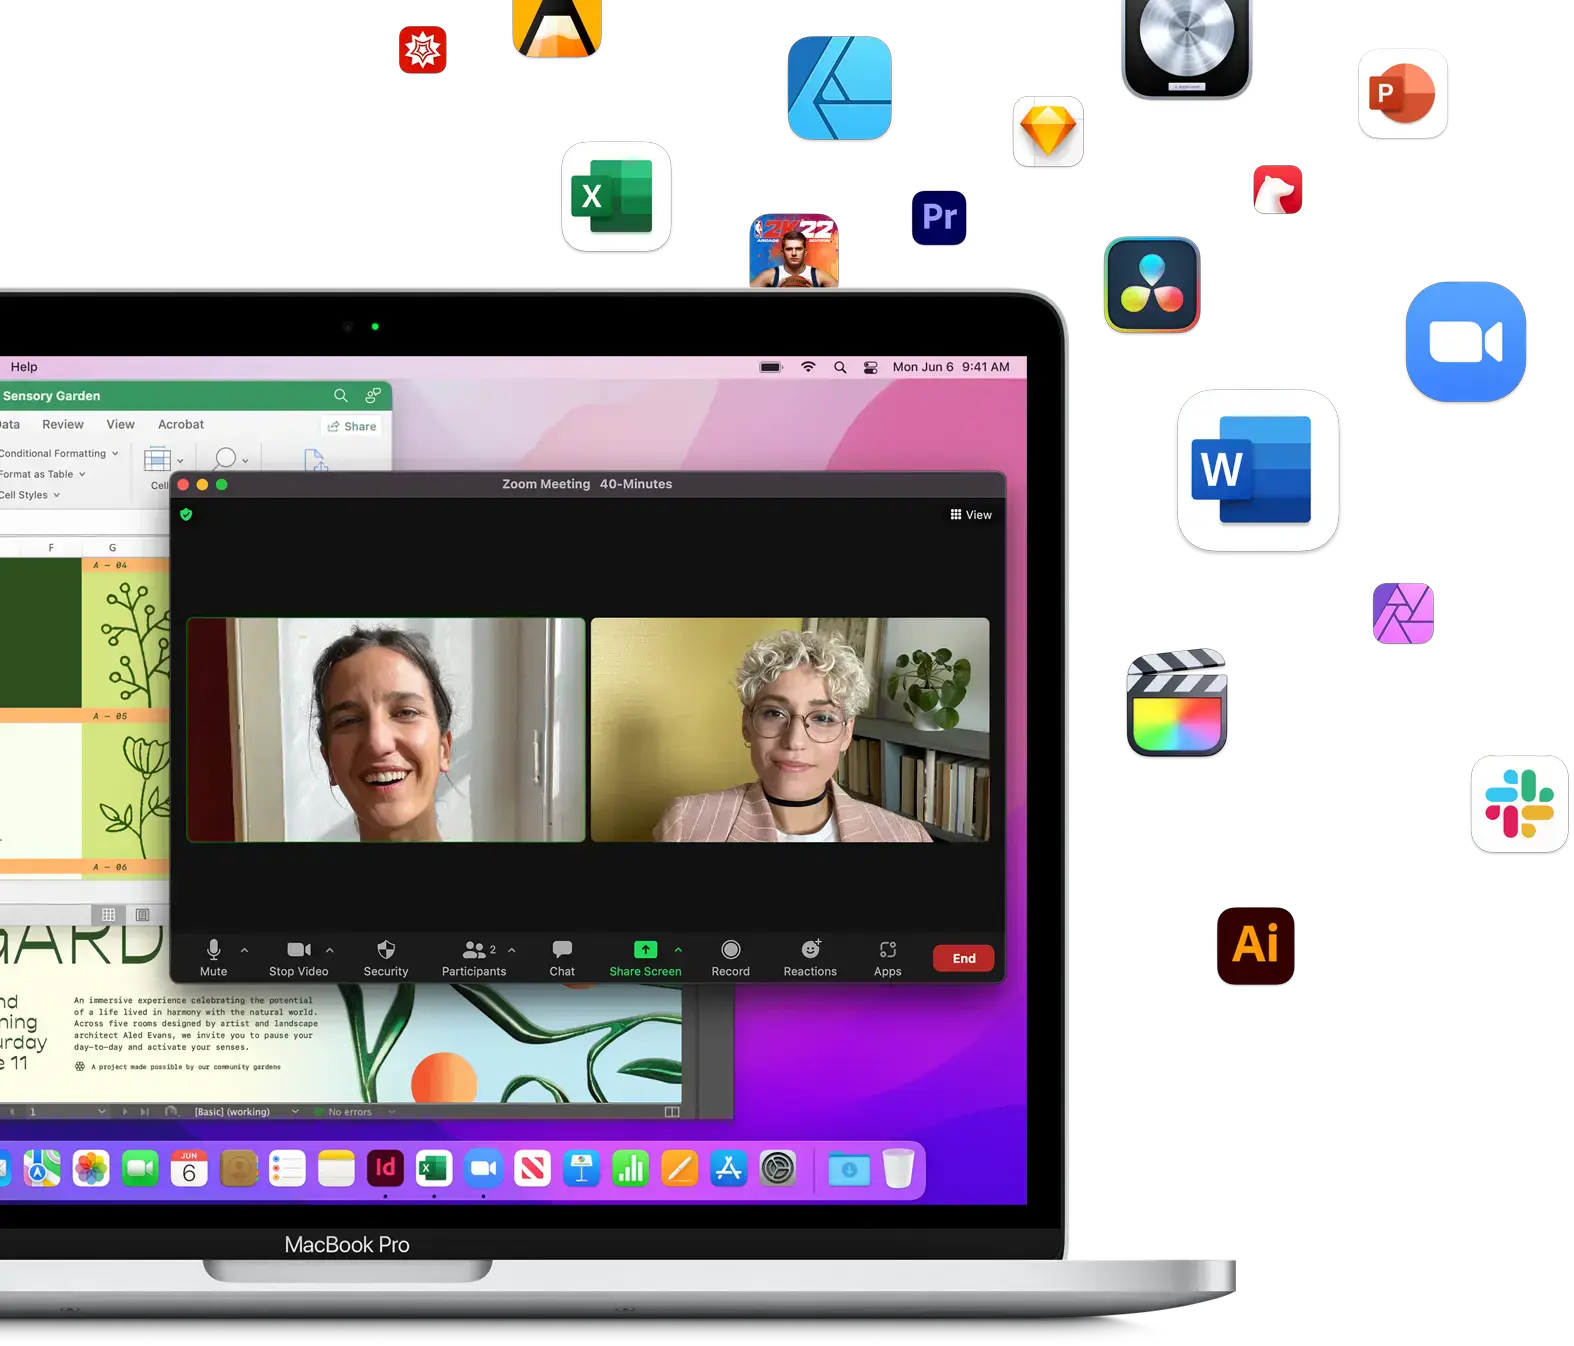Screen dimensions: 1574x1346
Task: Switch Excel to Normal view grid icon
Action: click(x=108, y=914)
